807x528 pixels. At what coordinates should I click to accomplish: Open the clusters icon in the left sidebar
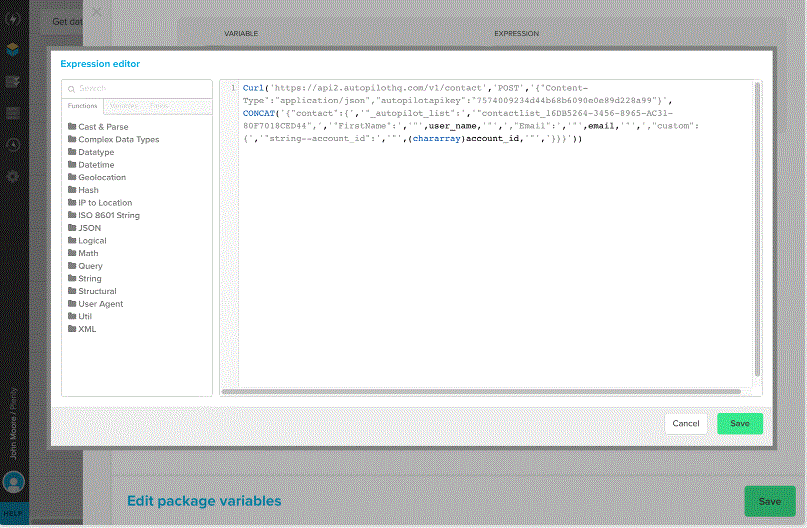[12, 113]
